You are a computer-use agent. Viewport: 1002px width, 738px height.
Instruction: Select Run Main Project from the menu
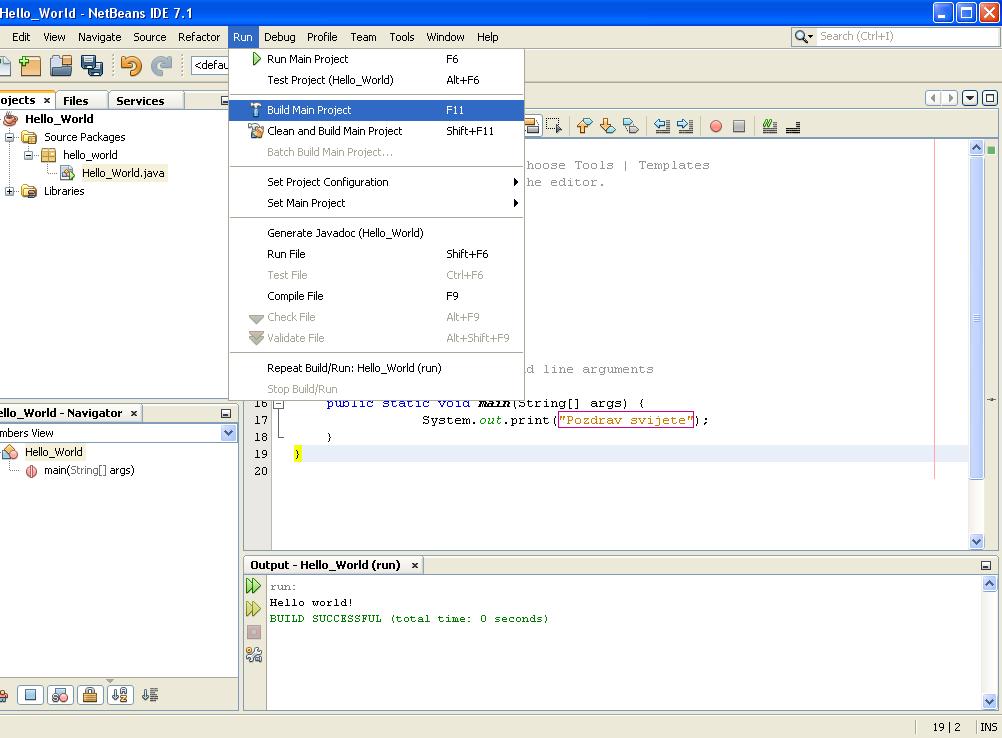click(307, 59)
